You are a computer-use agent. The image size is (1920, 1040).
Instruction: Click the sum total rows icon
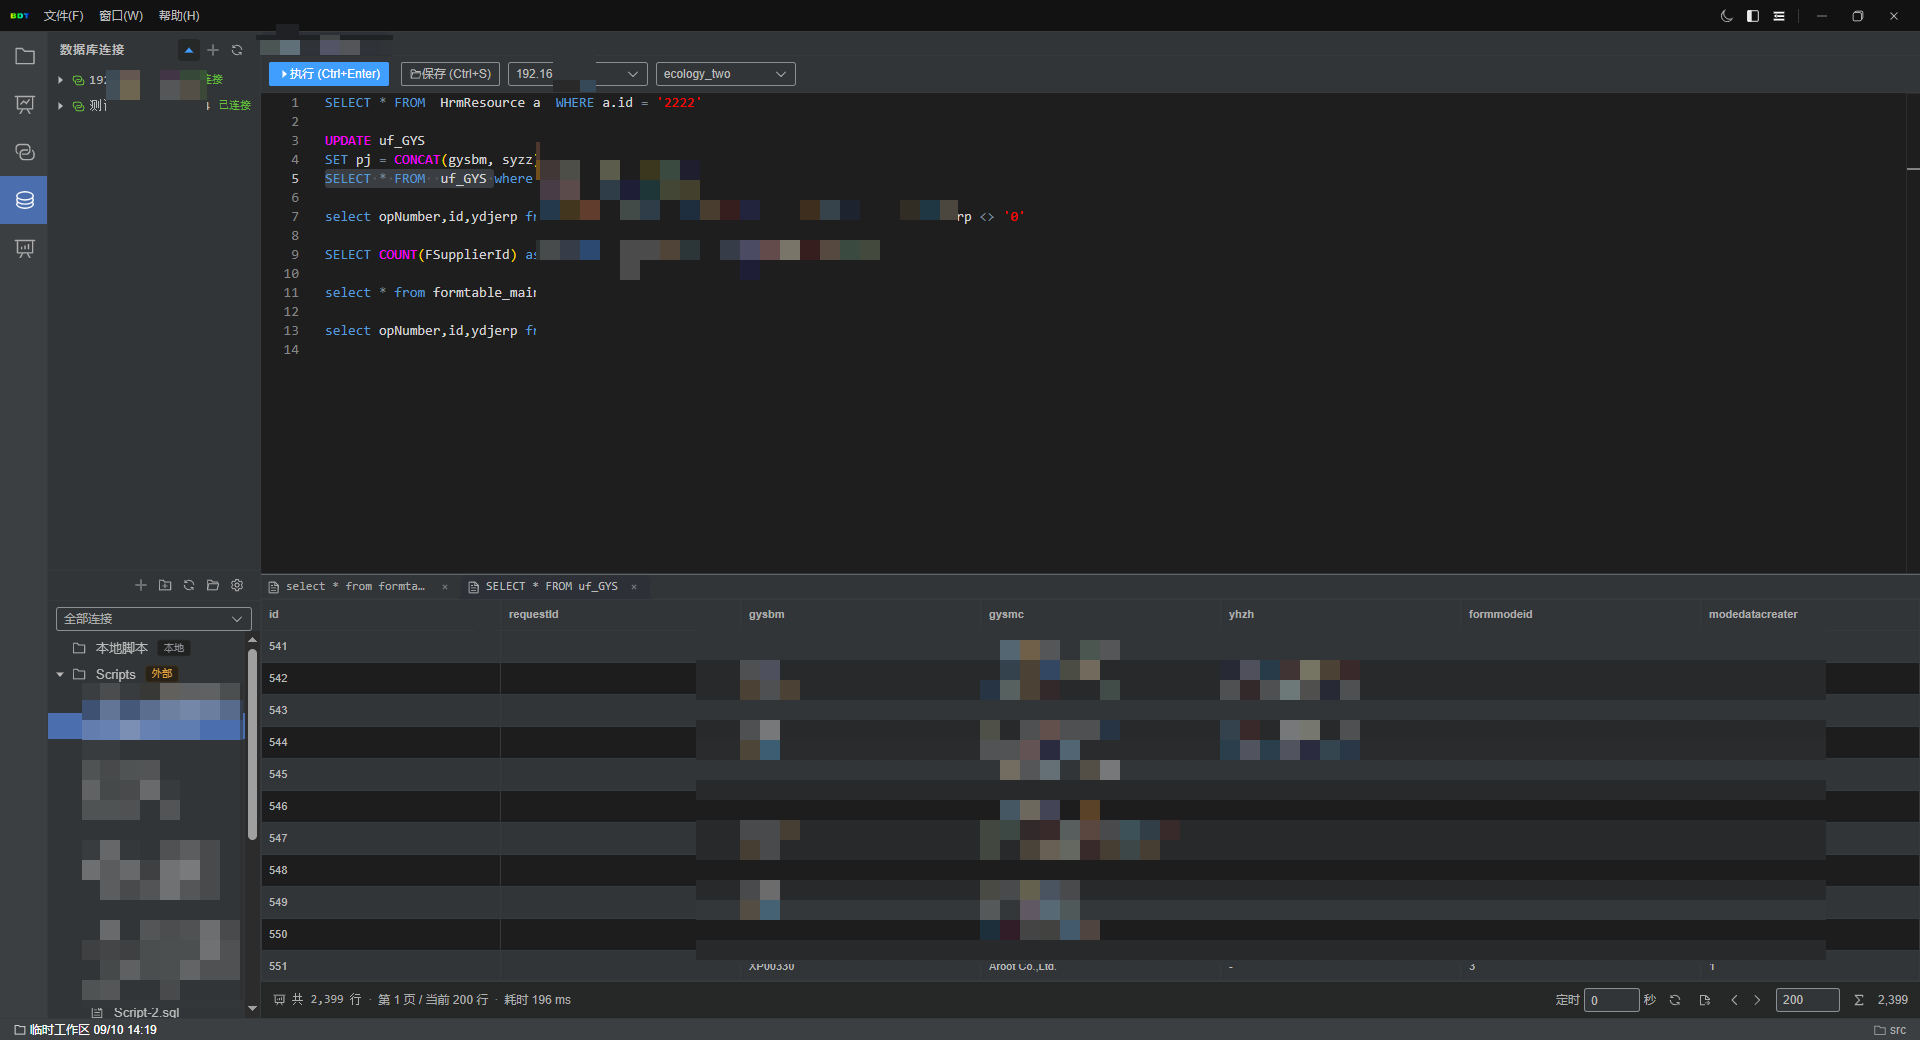point(1859,1000)
